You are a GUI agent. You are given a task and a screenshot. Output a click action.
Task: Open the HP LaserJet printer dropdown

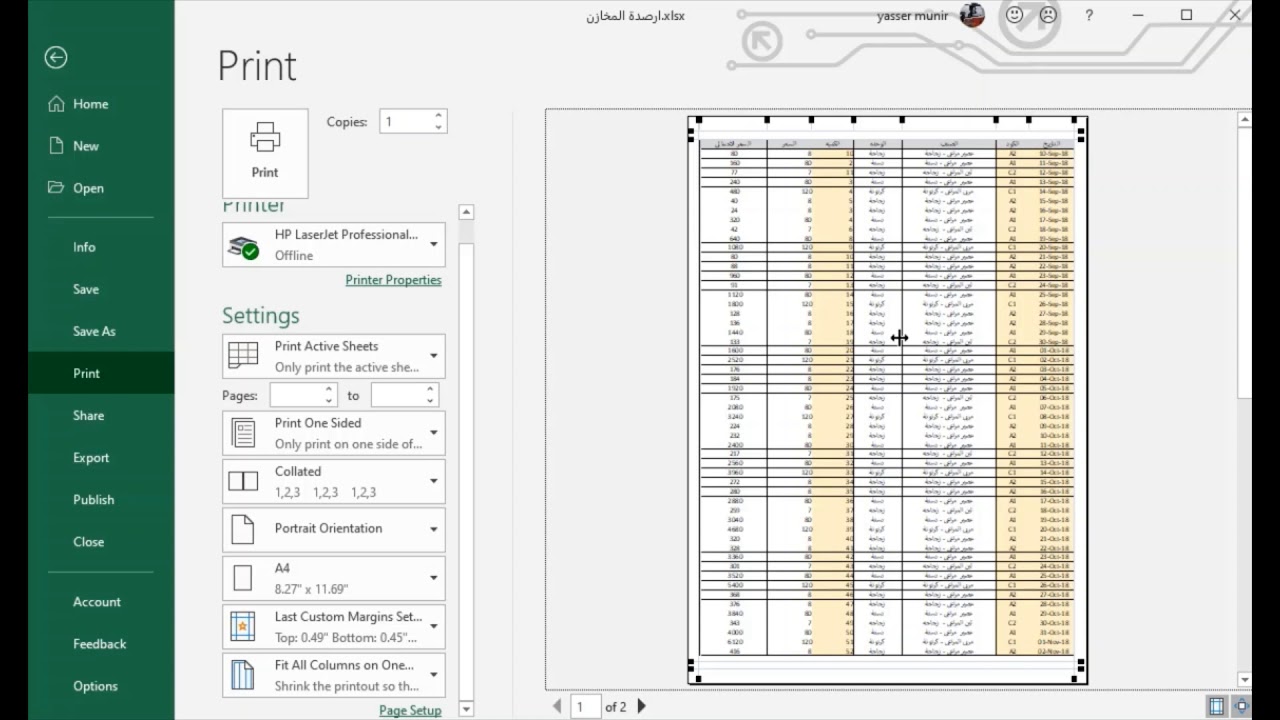[334, 245]
